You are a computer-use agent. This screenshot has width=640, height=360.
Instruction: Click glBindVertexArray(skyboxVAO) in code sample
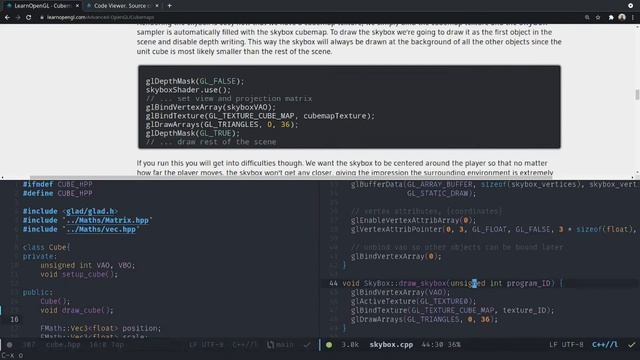coord(211,107)
